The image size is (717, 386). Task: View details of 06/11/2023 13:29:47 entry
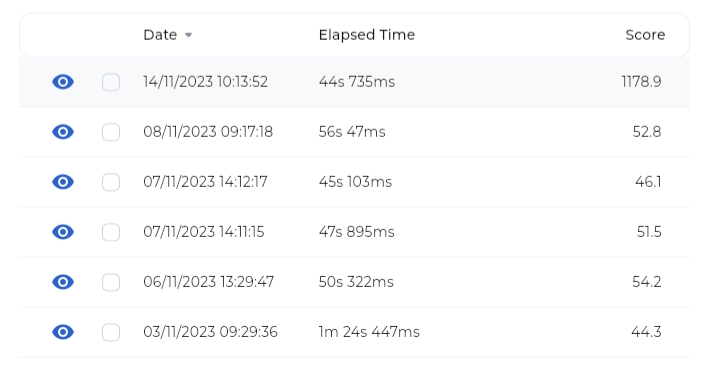pyautogui.click(x=63, y=282)
